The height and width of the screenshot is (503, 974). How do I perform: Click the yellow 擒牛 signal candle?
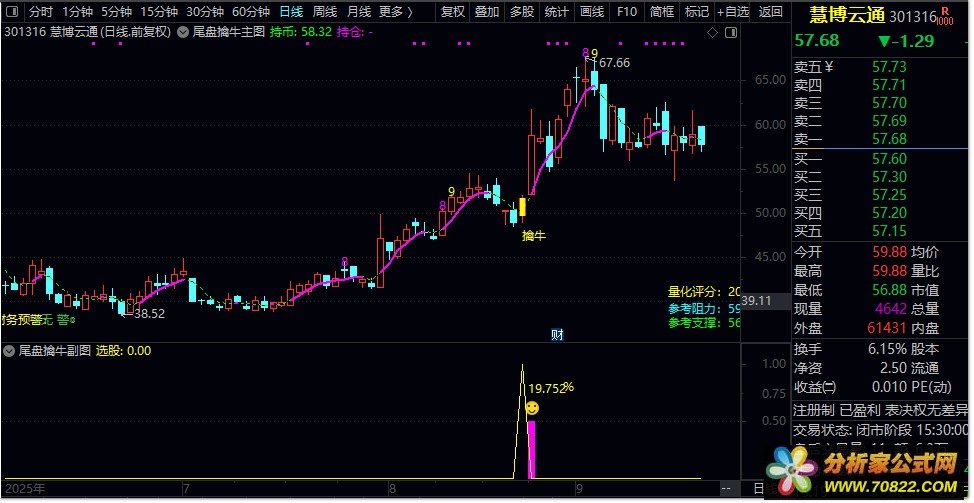point(522,207)
